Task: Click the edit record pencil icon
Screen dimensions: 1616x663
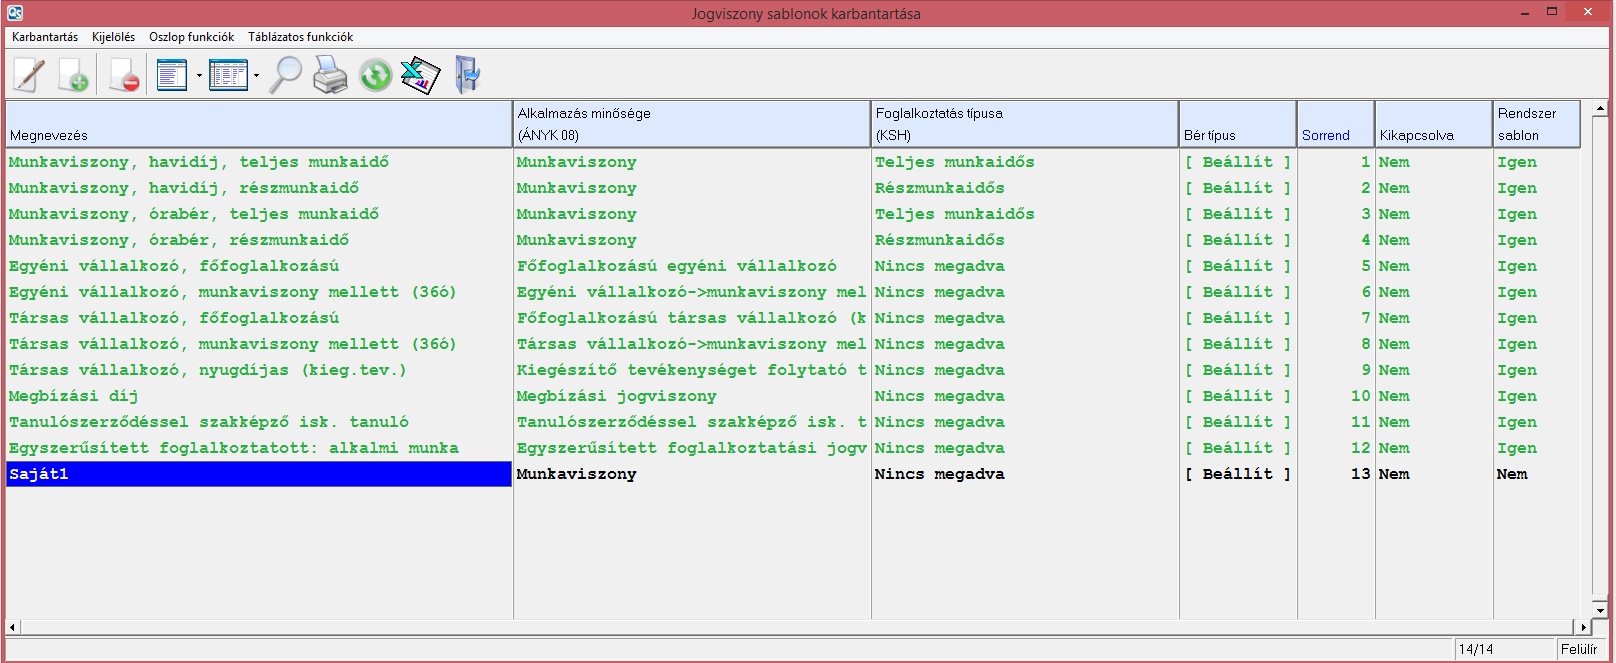Action: tap(29, 75)
